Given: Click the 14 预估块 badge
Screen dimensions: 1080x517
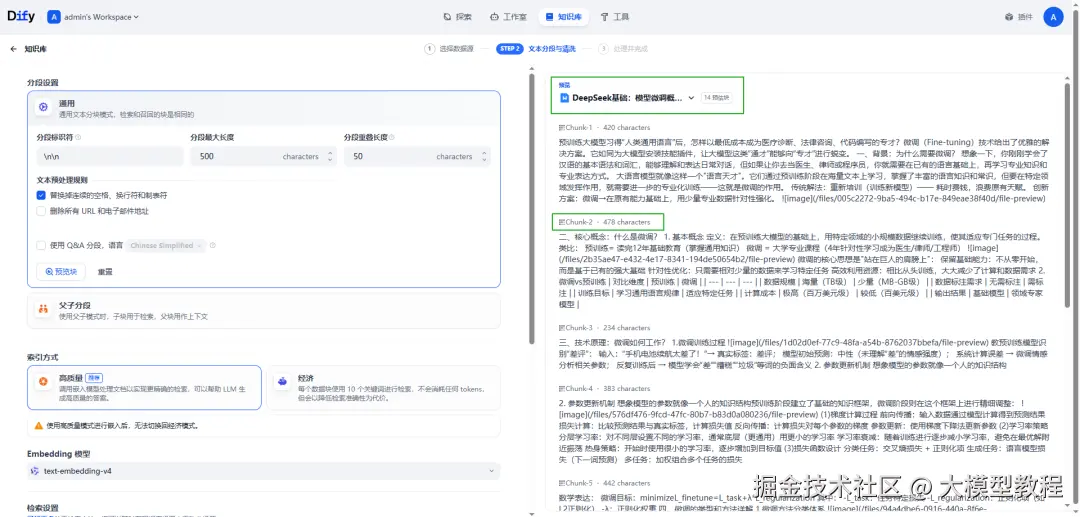Looking at the screenshot, I should tap(717, 98).
